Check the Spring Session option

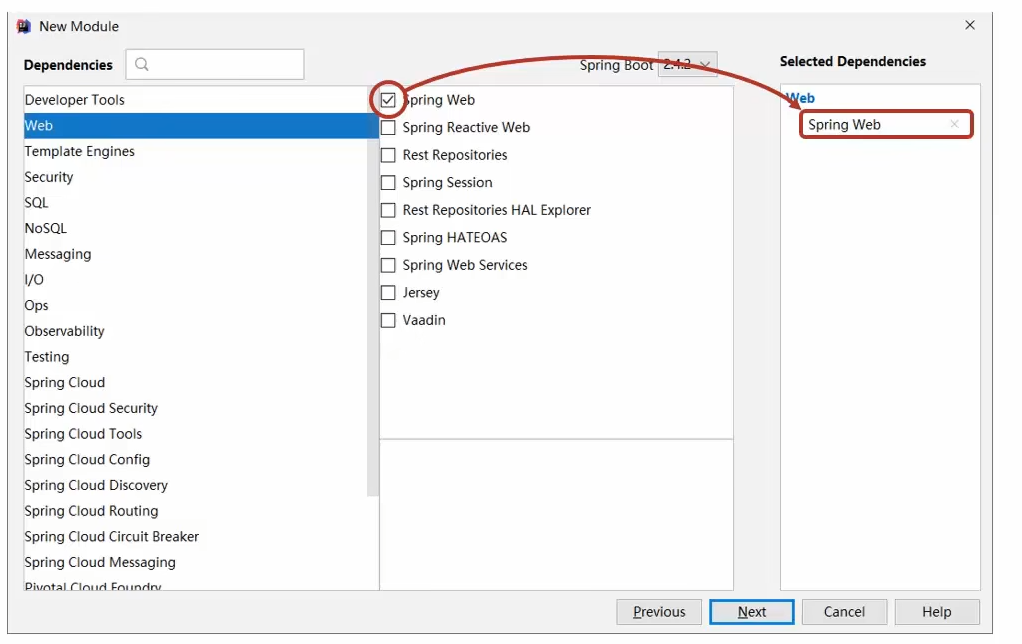tap(388, 183)
